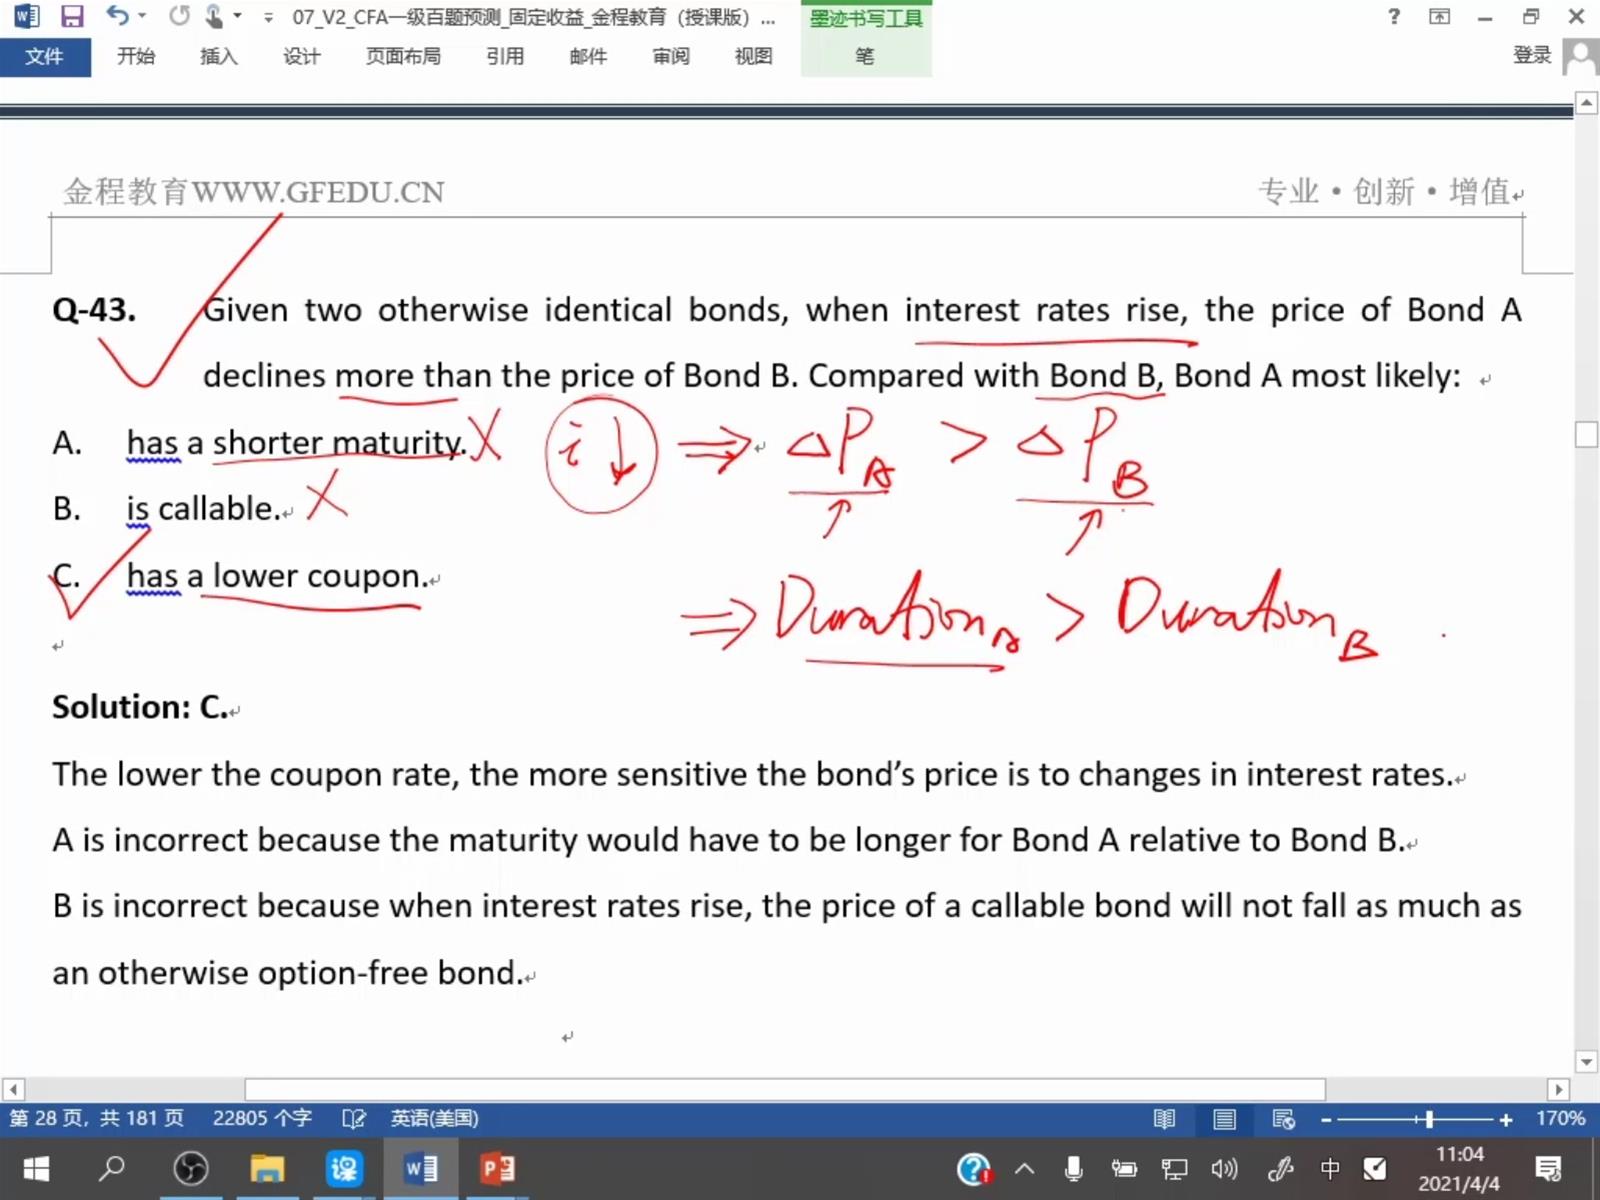Click the 登录 (Sign in) link
The width and height of the screenshot is (1600, 1200).
click(x=1531, y=56)
